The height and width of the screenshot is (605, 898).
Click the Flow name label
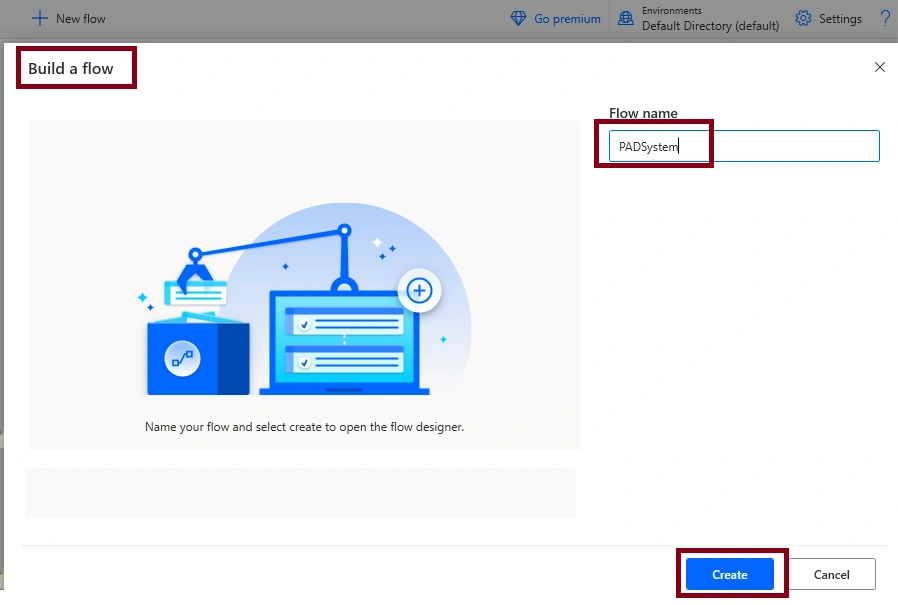coord(643,113)
